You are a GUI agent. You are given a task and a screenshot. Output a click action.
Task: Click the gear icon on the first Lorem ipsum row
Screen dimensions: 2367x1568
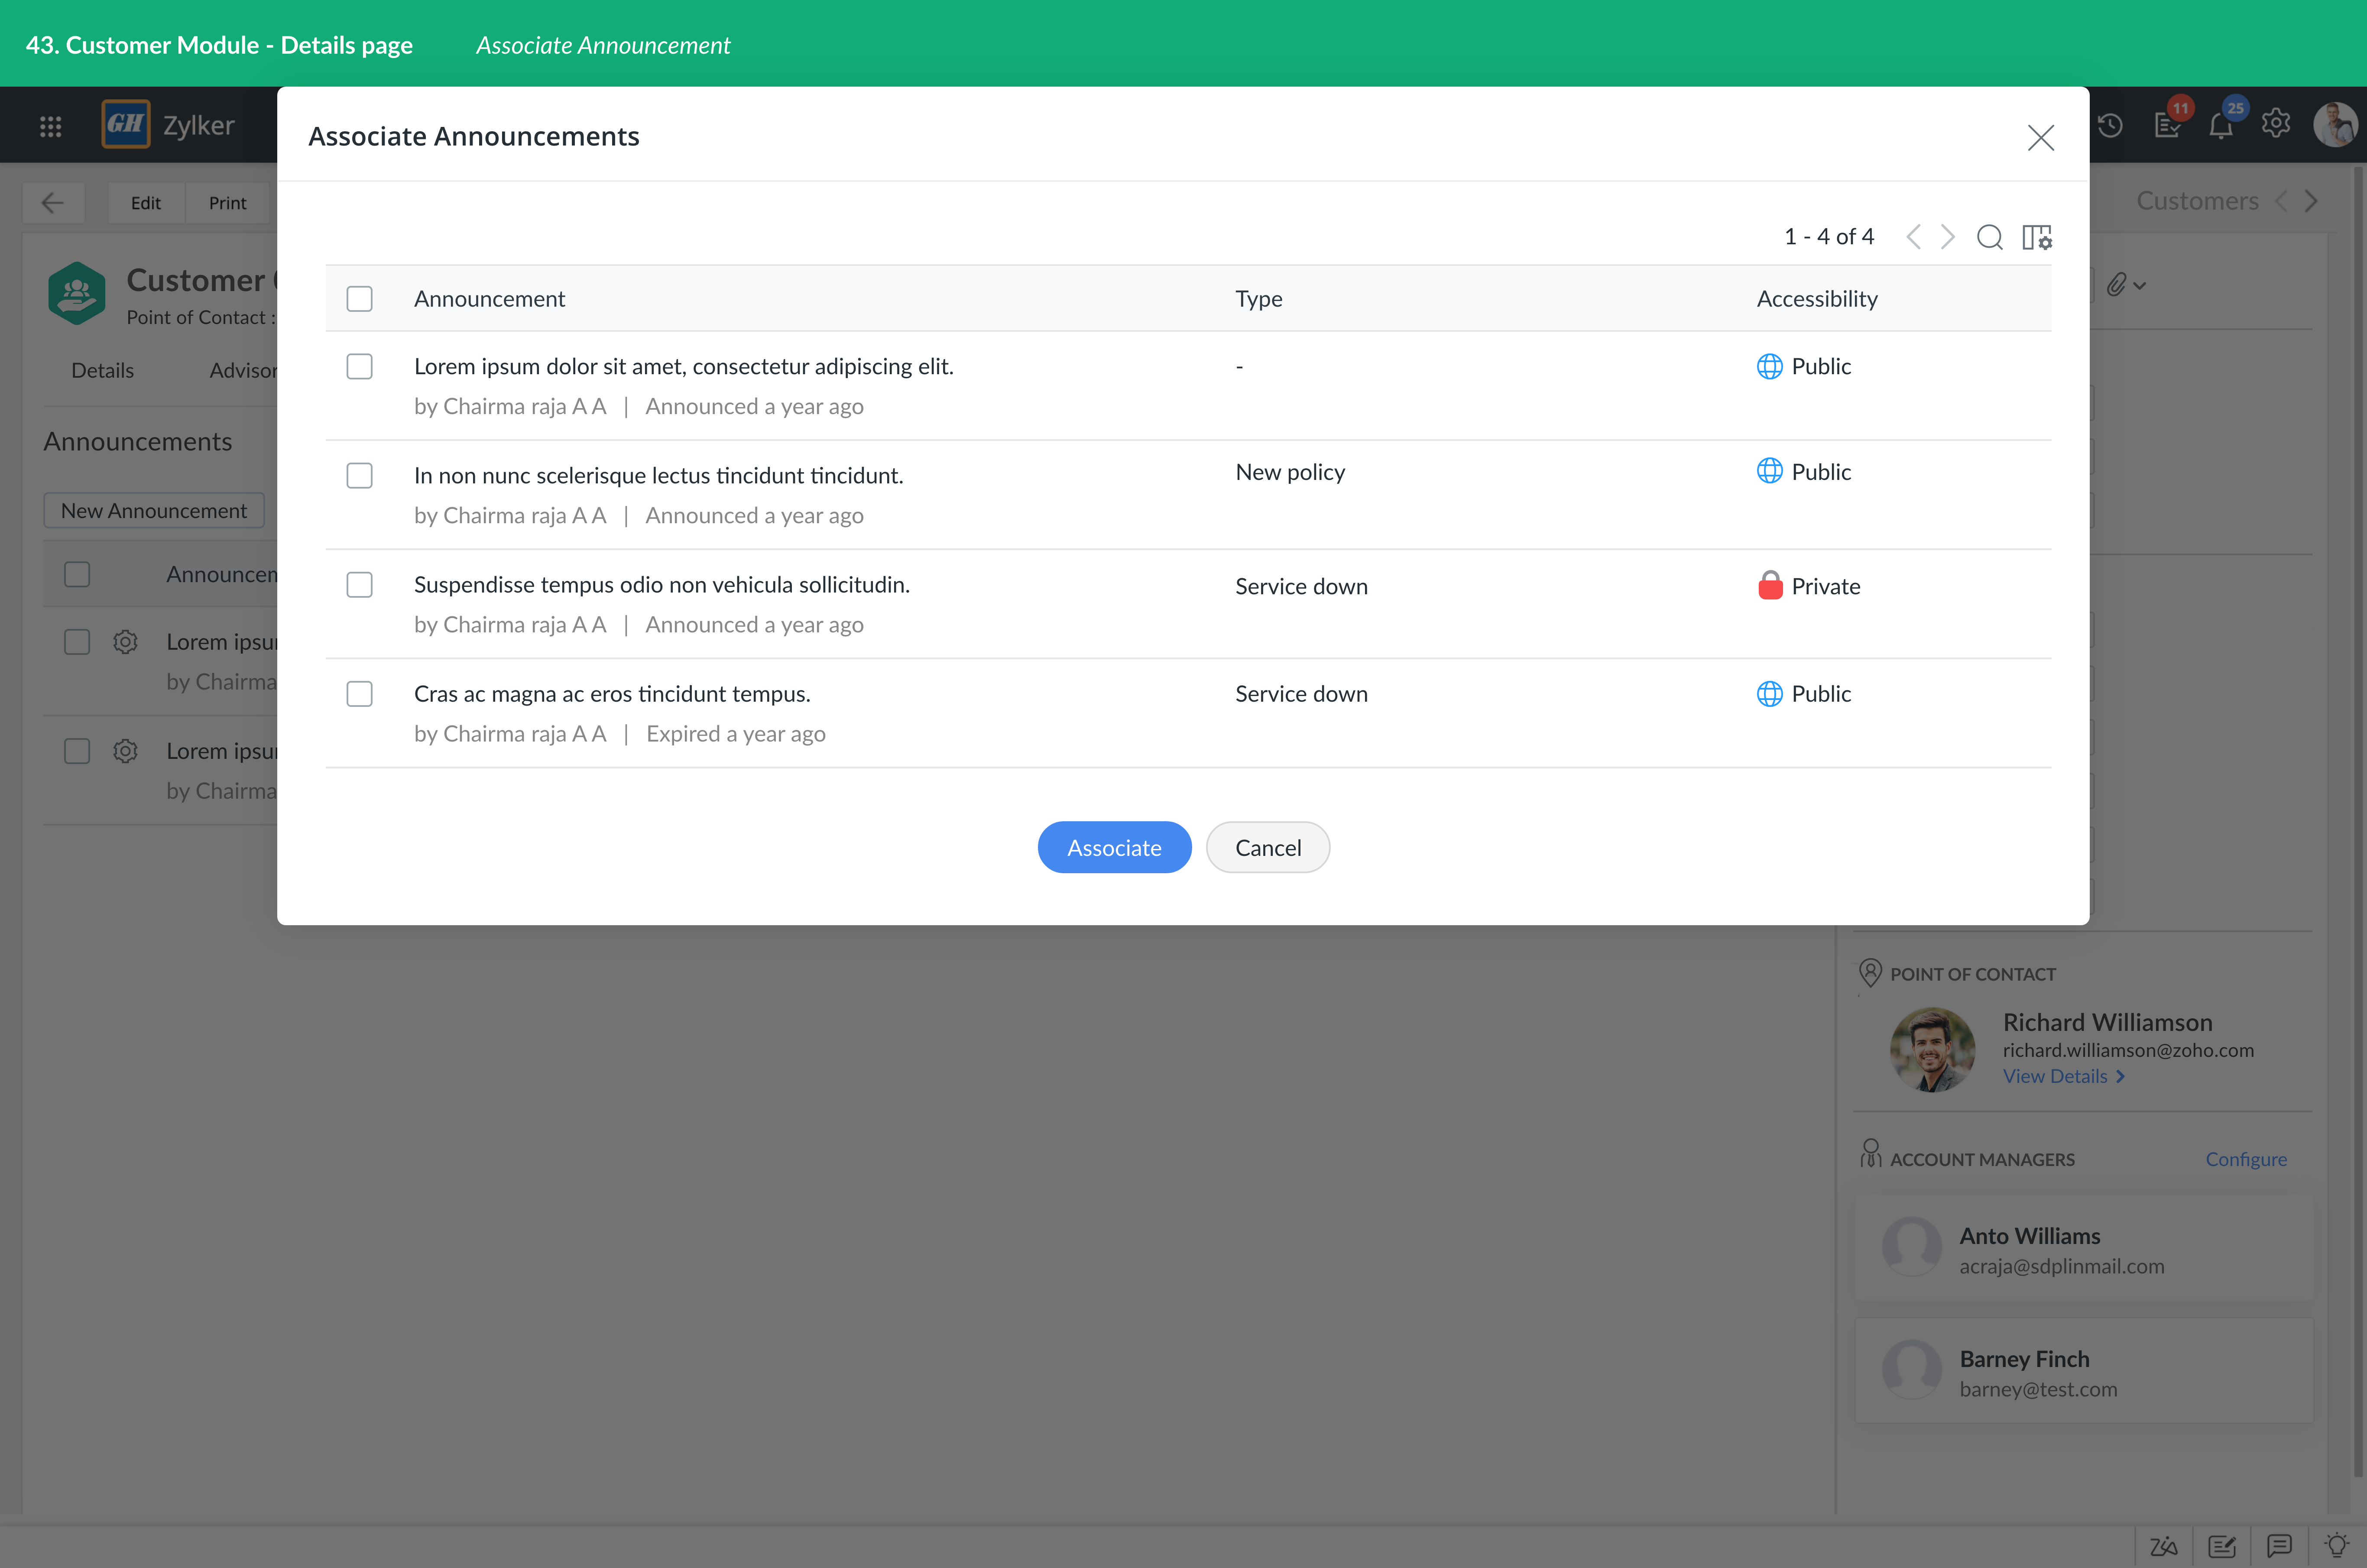click(125, 642)
